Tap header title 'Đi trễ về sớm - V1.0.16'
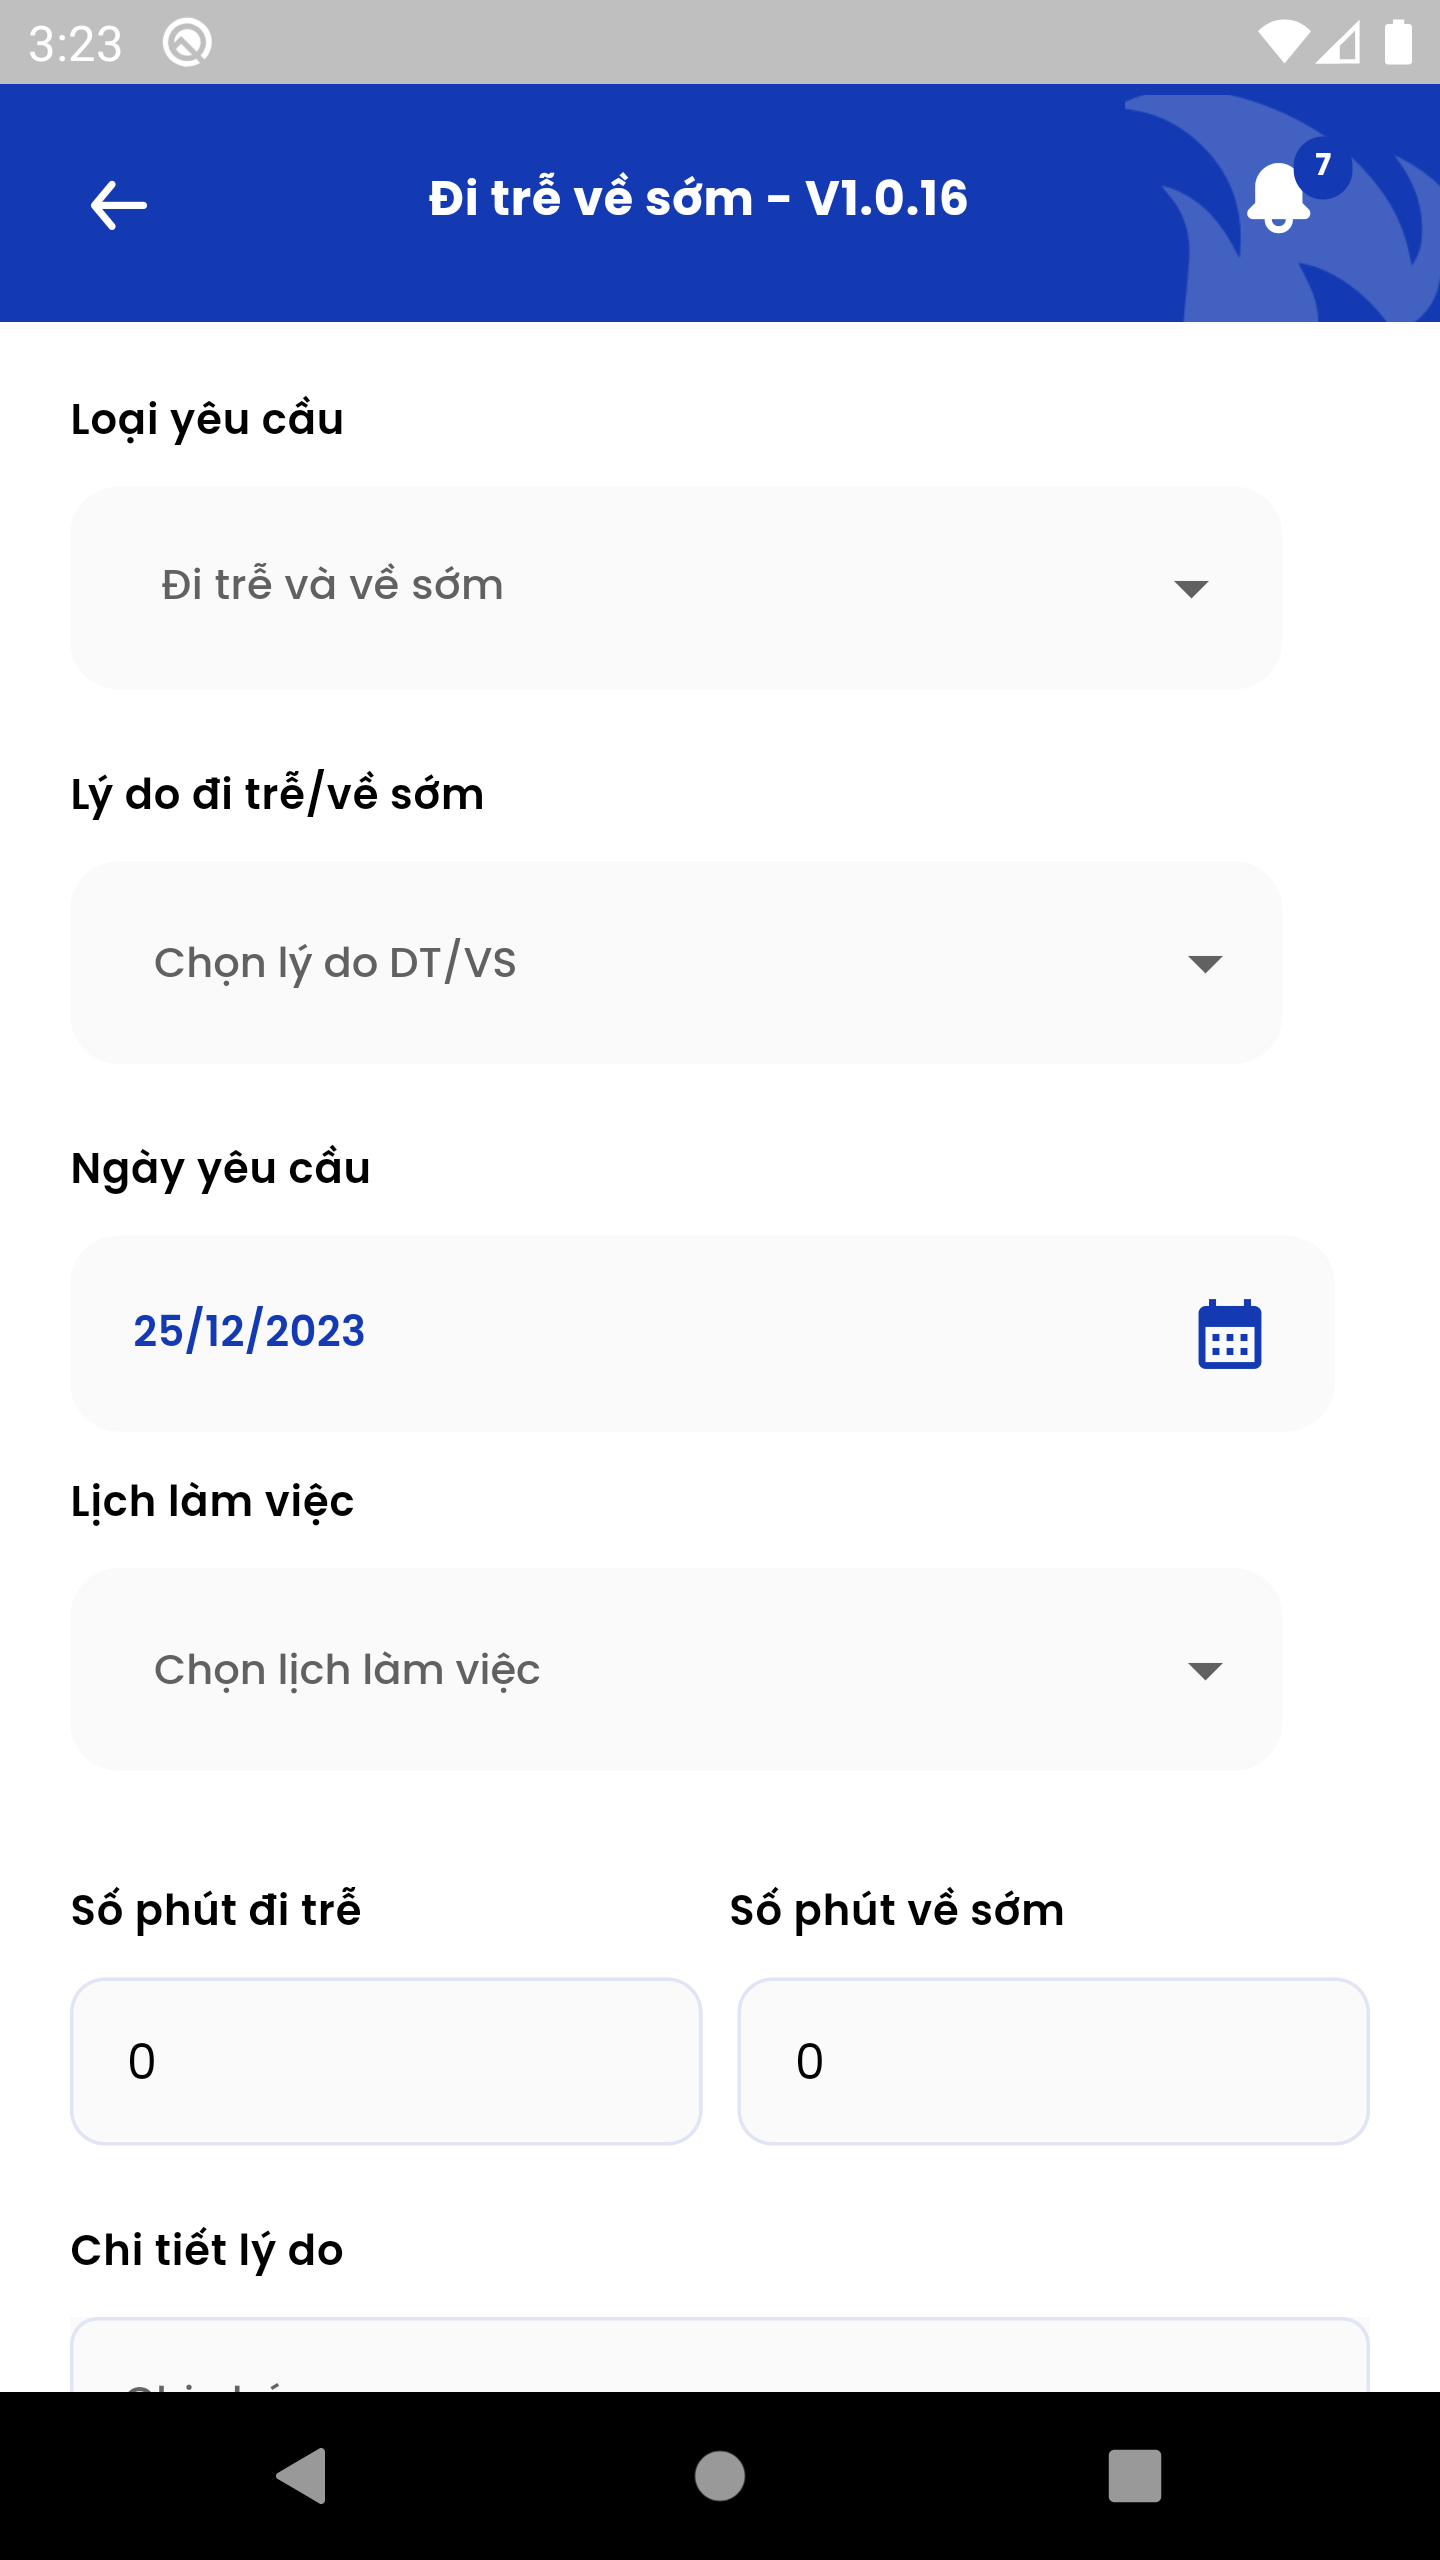The width and height of the screenshot is (1440, 2560). tap(698, 198)
